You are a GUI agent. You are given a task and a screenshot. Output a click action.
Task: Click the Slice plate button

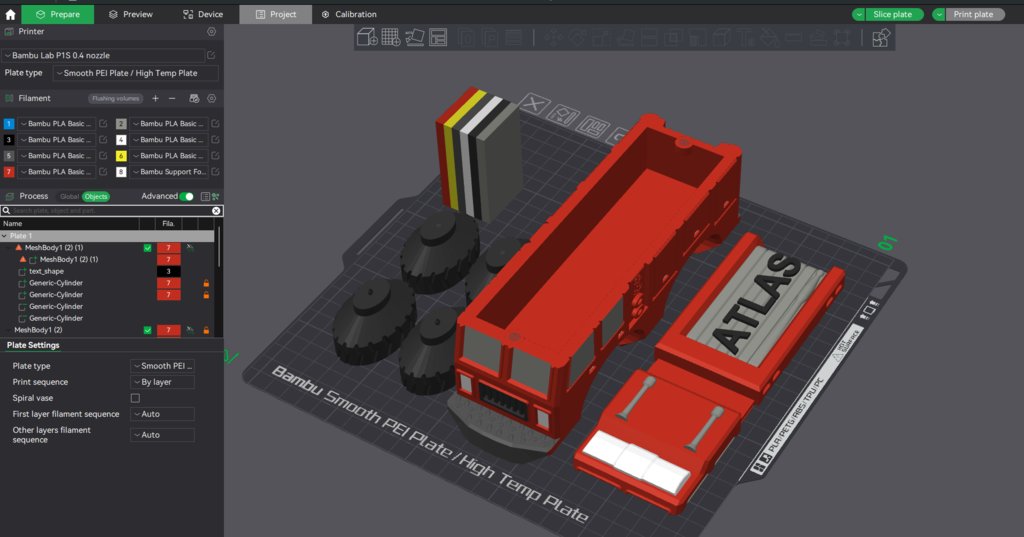(894, 14)
